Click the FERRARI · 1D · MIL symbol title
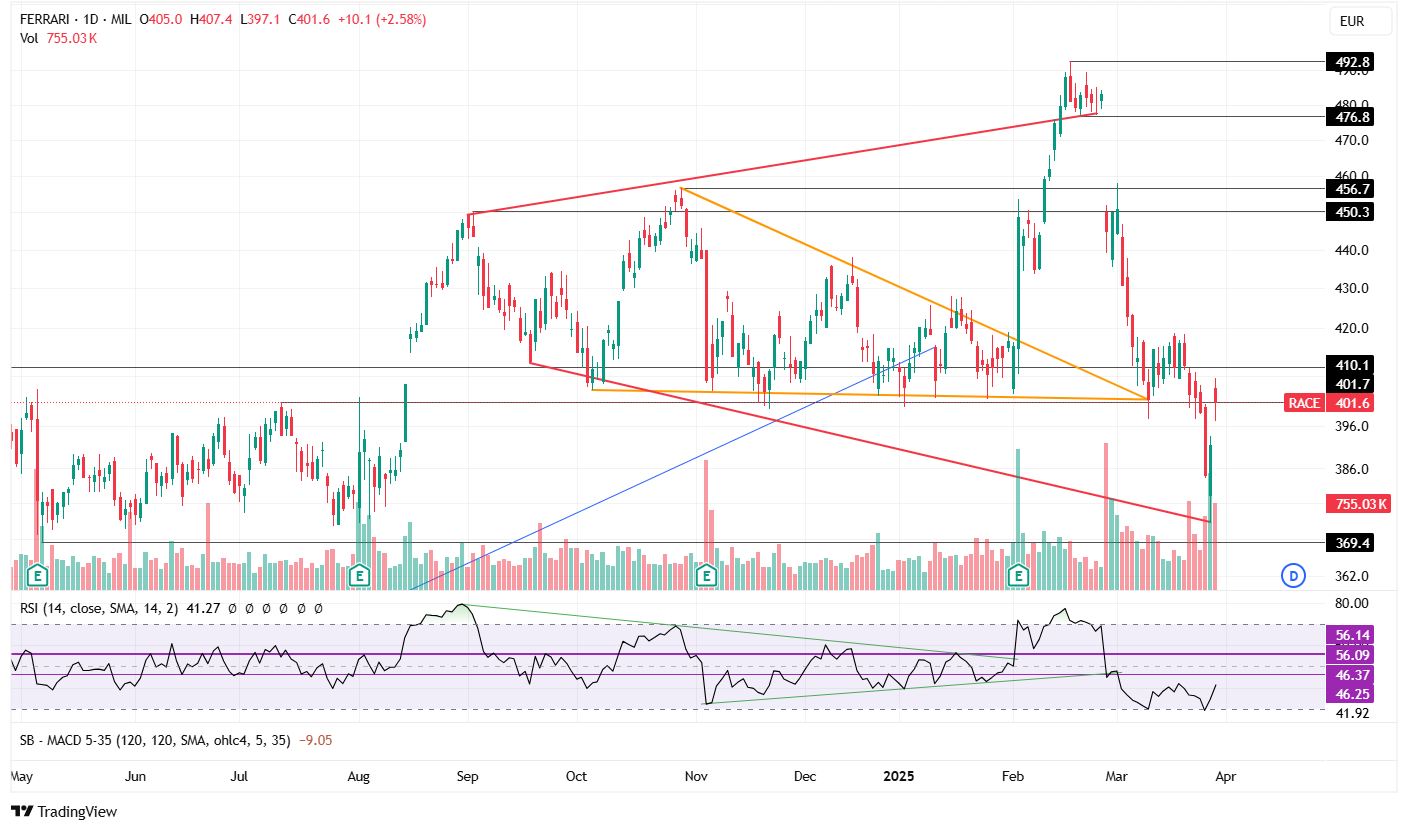This screenshot has height=830, width=1408. [x=76, y=19]
